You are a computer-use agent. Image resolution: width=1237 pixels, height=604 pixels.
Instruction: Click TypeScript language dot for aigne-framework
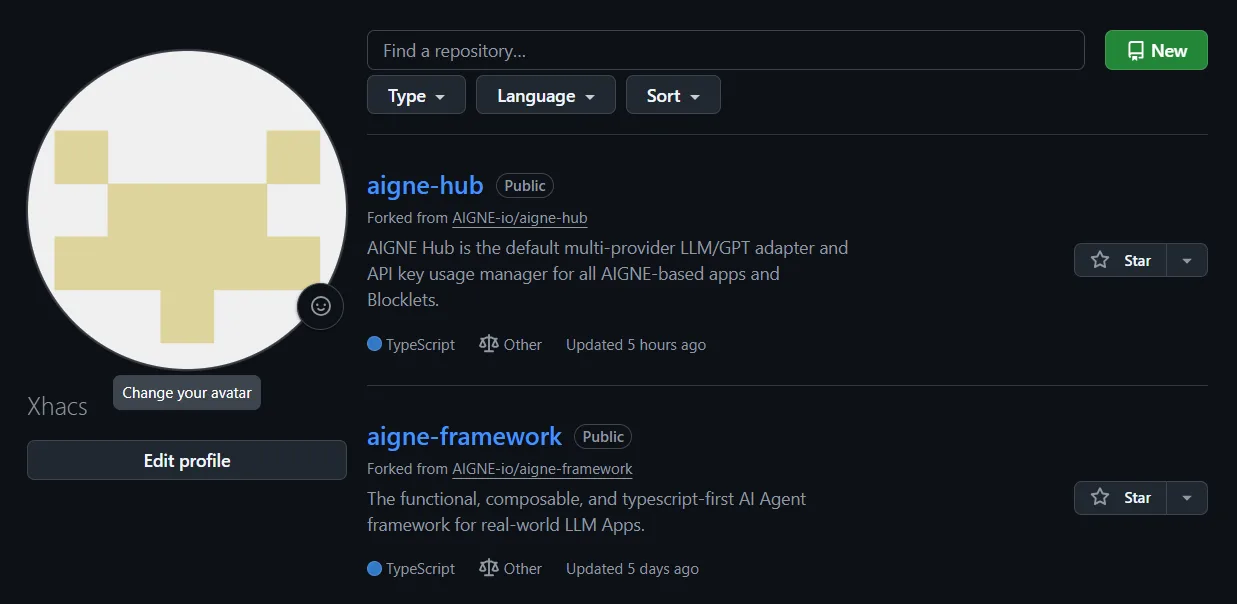click(x=374, y=568)
